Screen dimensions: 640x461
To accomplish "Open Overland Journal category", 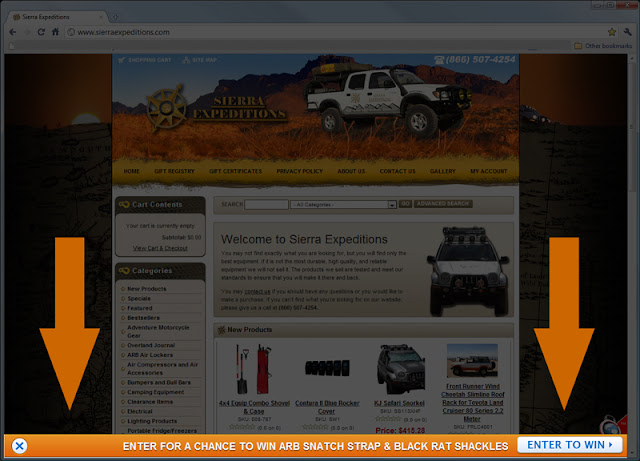I will point(151,345).
